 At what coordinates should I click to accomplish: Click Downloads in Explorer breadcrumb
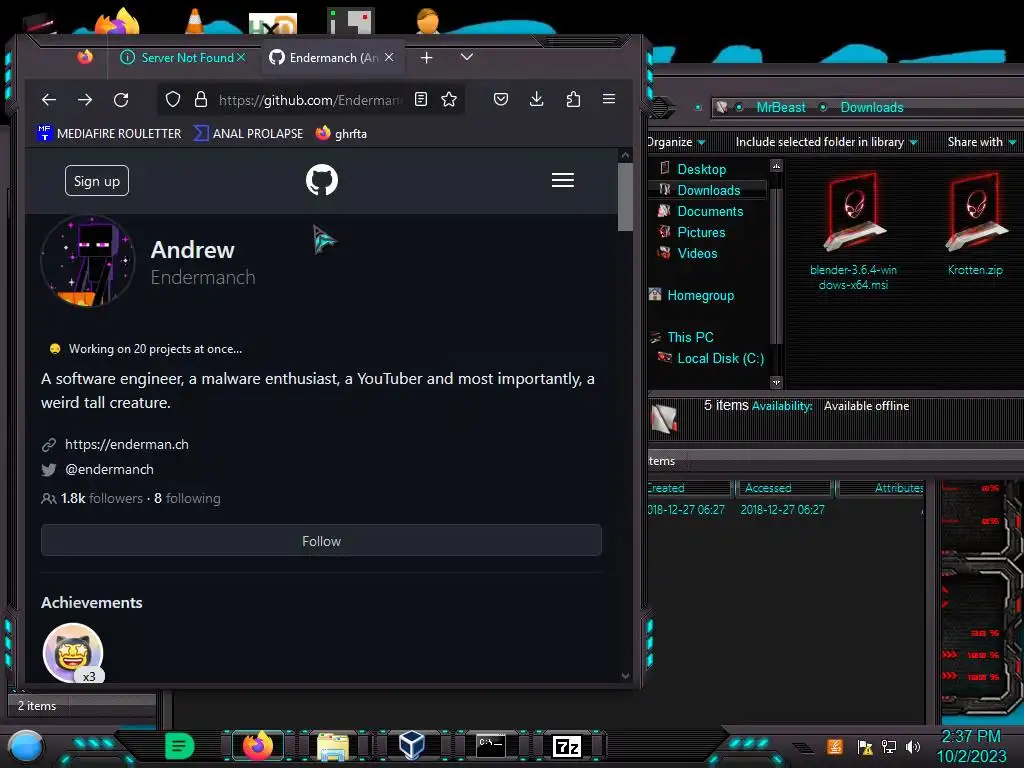coord(872,108)
